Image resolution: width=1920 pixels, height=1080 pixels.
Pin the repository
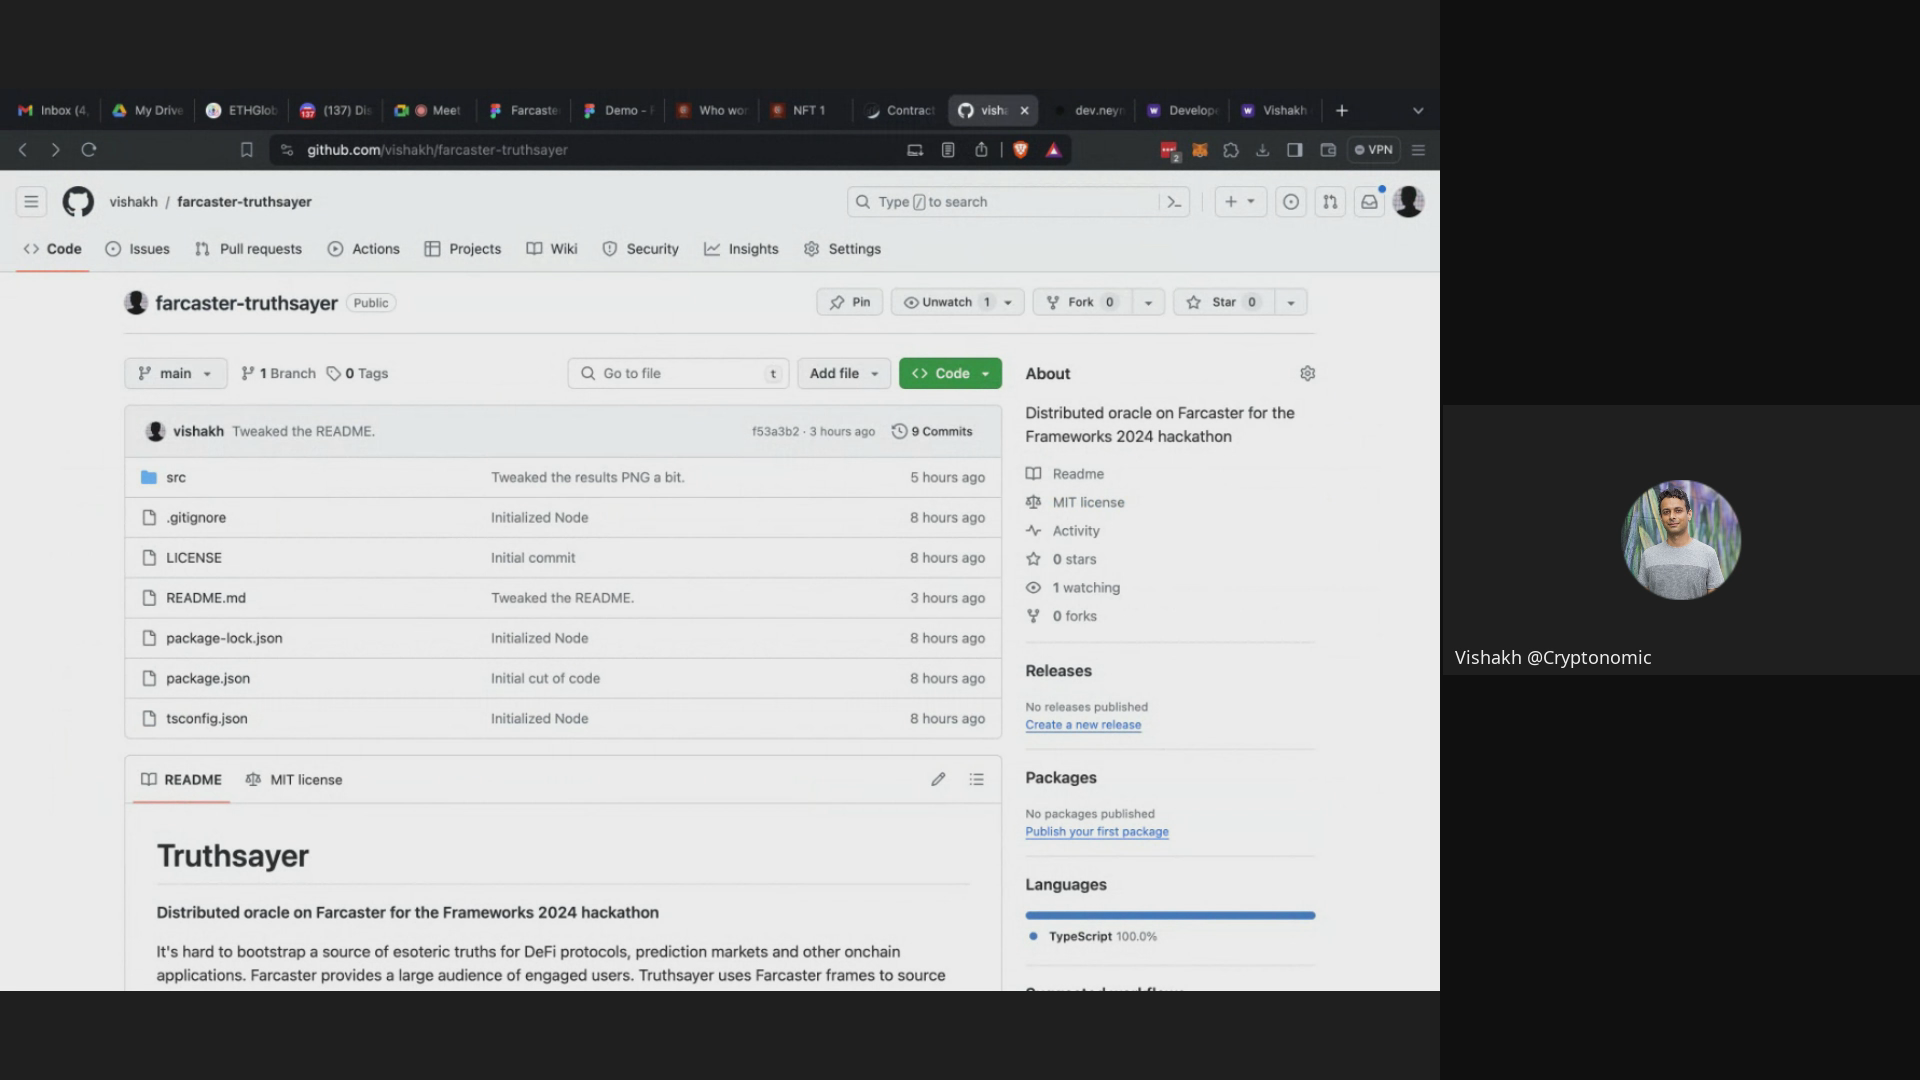coord(850,302)
